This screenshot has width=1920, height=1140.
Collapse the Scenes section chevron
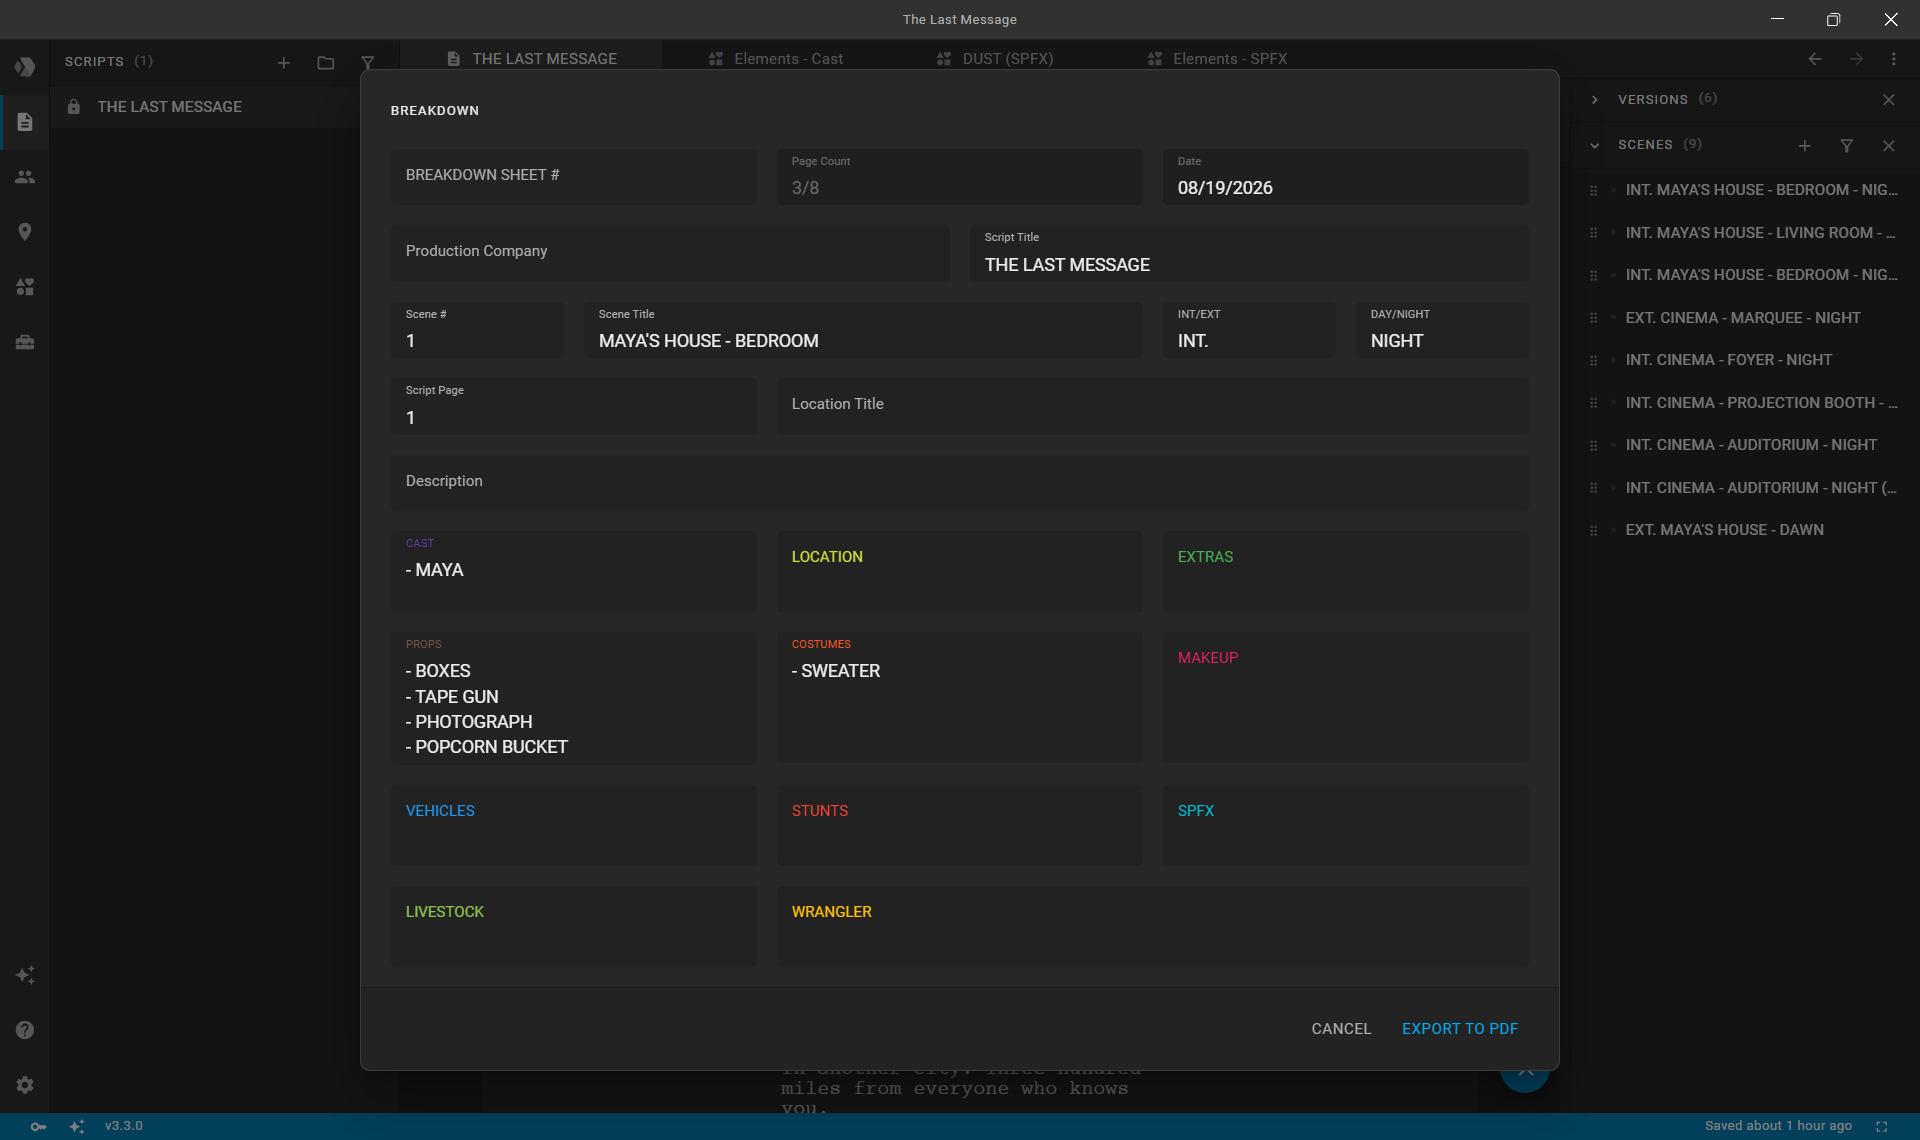(1595, 146)
